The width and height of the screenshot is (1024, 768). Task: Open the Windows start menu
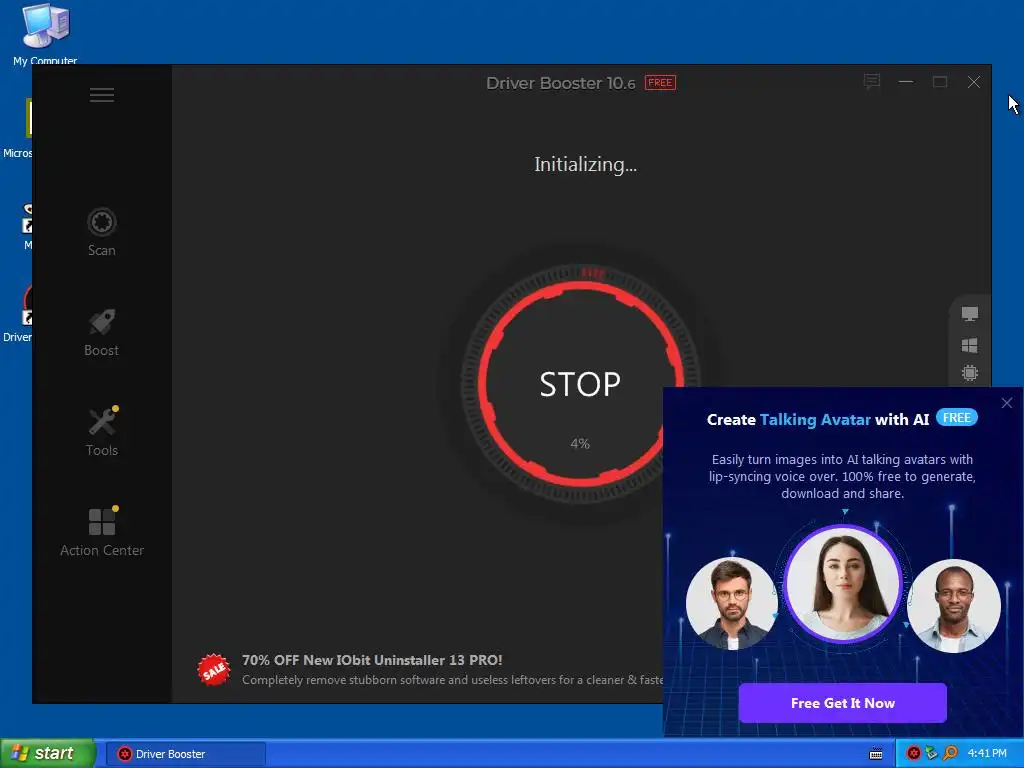tap(48, 754)
